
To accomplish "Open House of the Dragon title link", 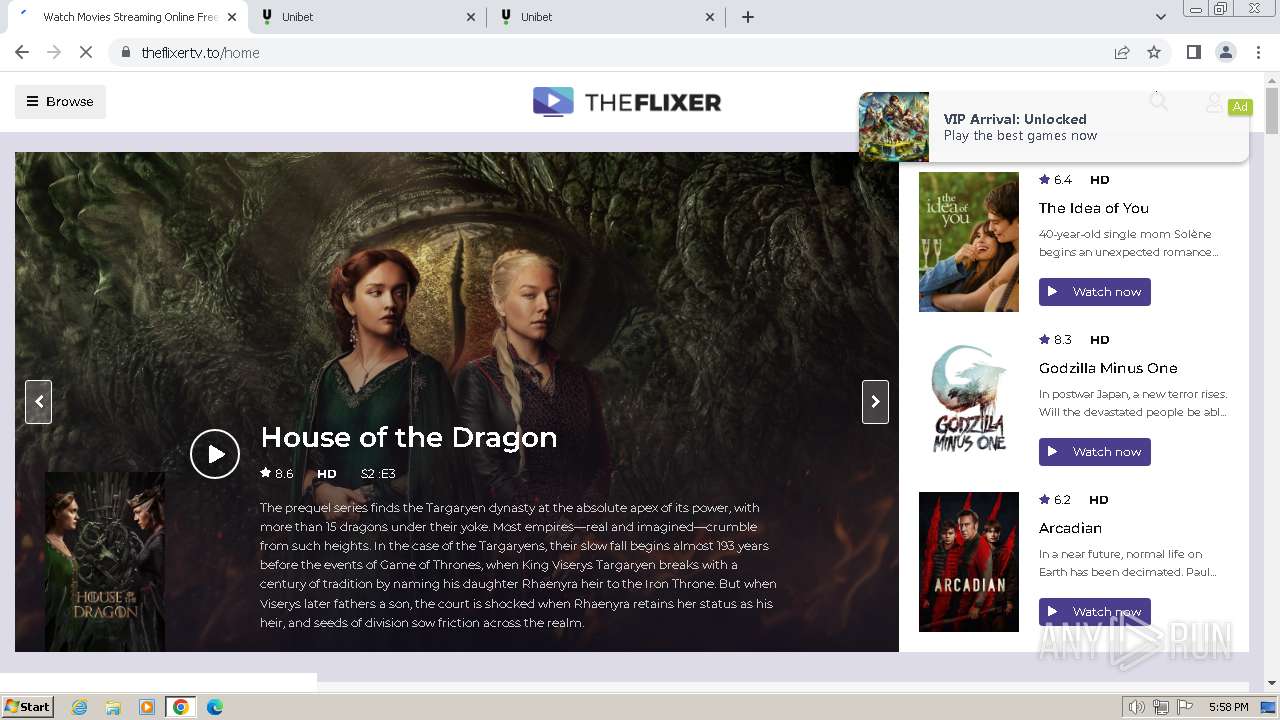I will 409,437.
